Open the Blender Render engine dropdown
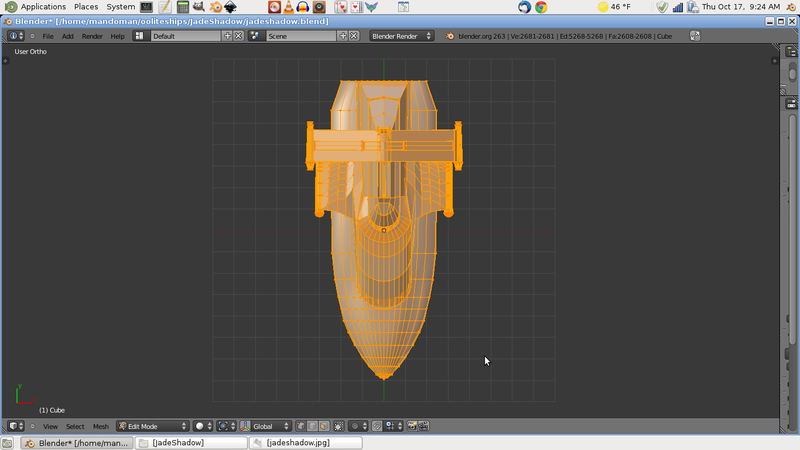This screenshot has height=450, width=800. (x=401, y=36)
